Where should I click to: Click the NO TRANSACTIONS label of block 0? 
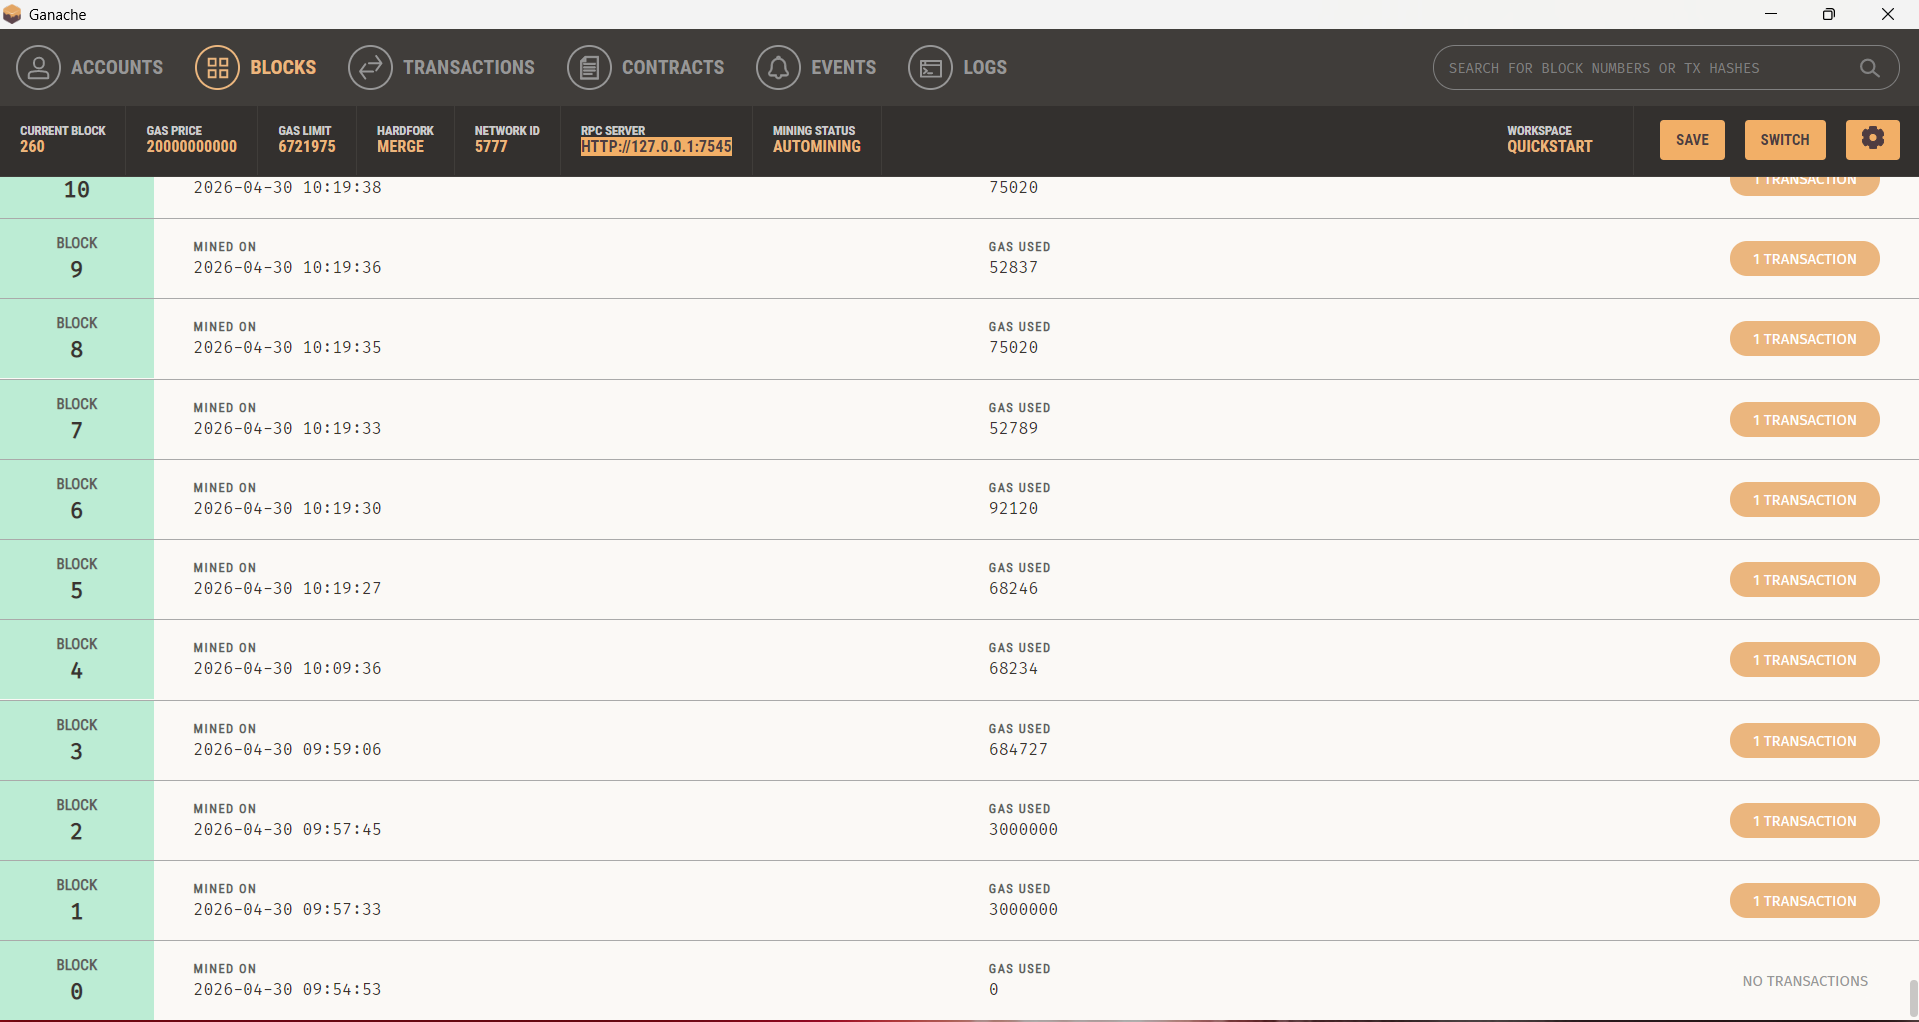tap(1805, 981)
